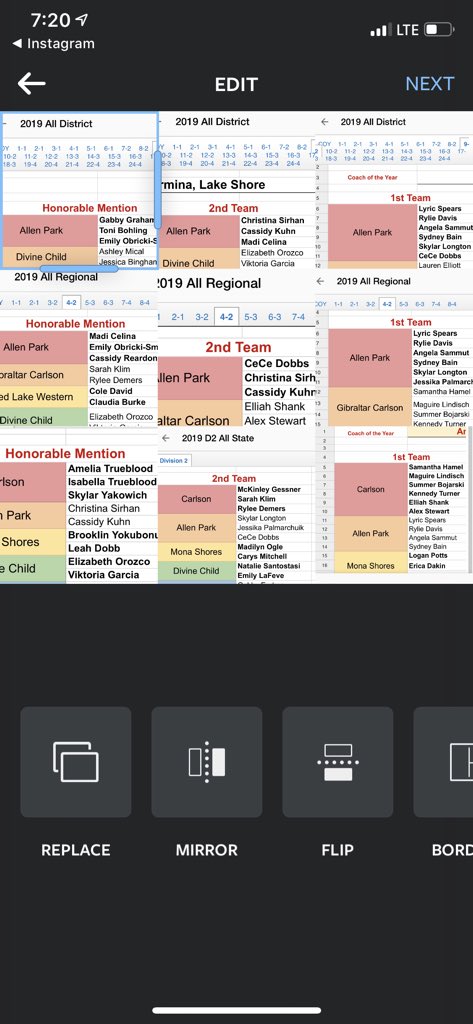The width and height of the screenshot is (473, 1024).
Task: Select the All District 2nd Team photo
Action: [236, 190]
